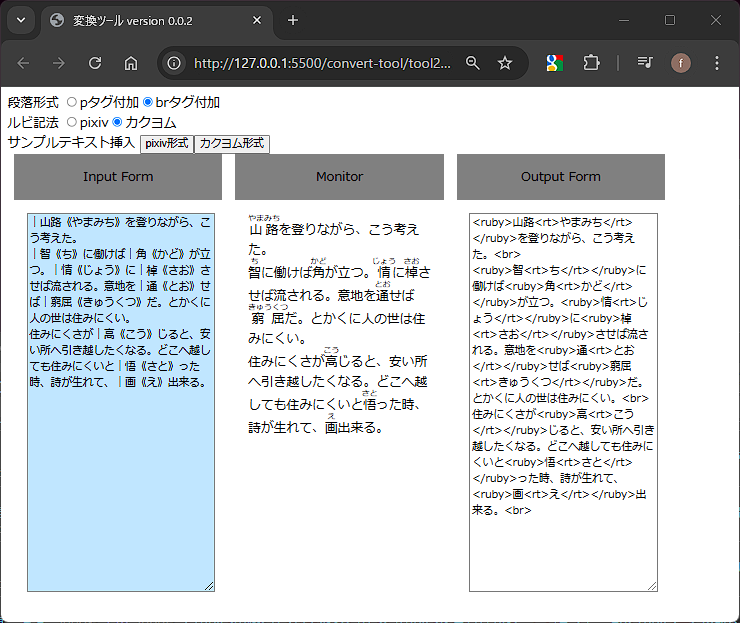Select the brタグ付加 radio option

pyautogui.click(x=148, y=102)
